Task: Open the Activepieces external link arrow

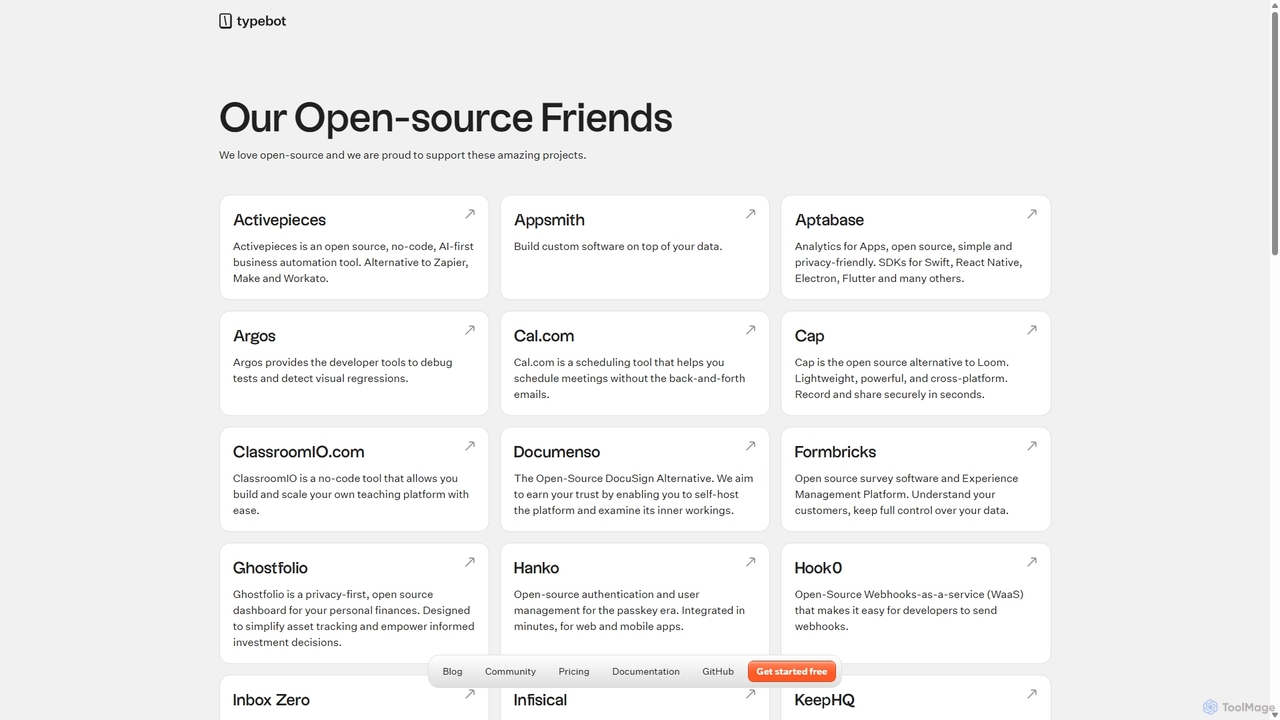Action: 470,214
